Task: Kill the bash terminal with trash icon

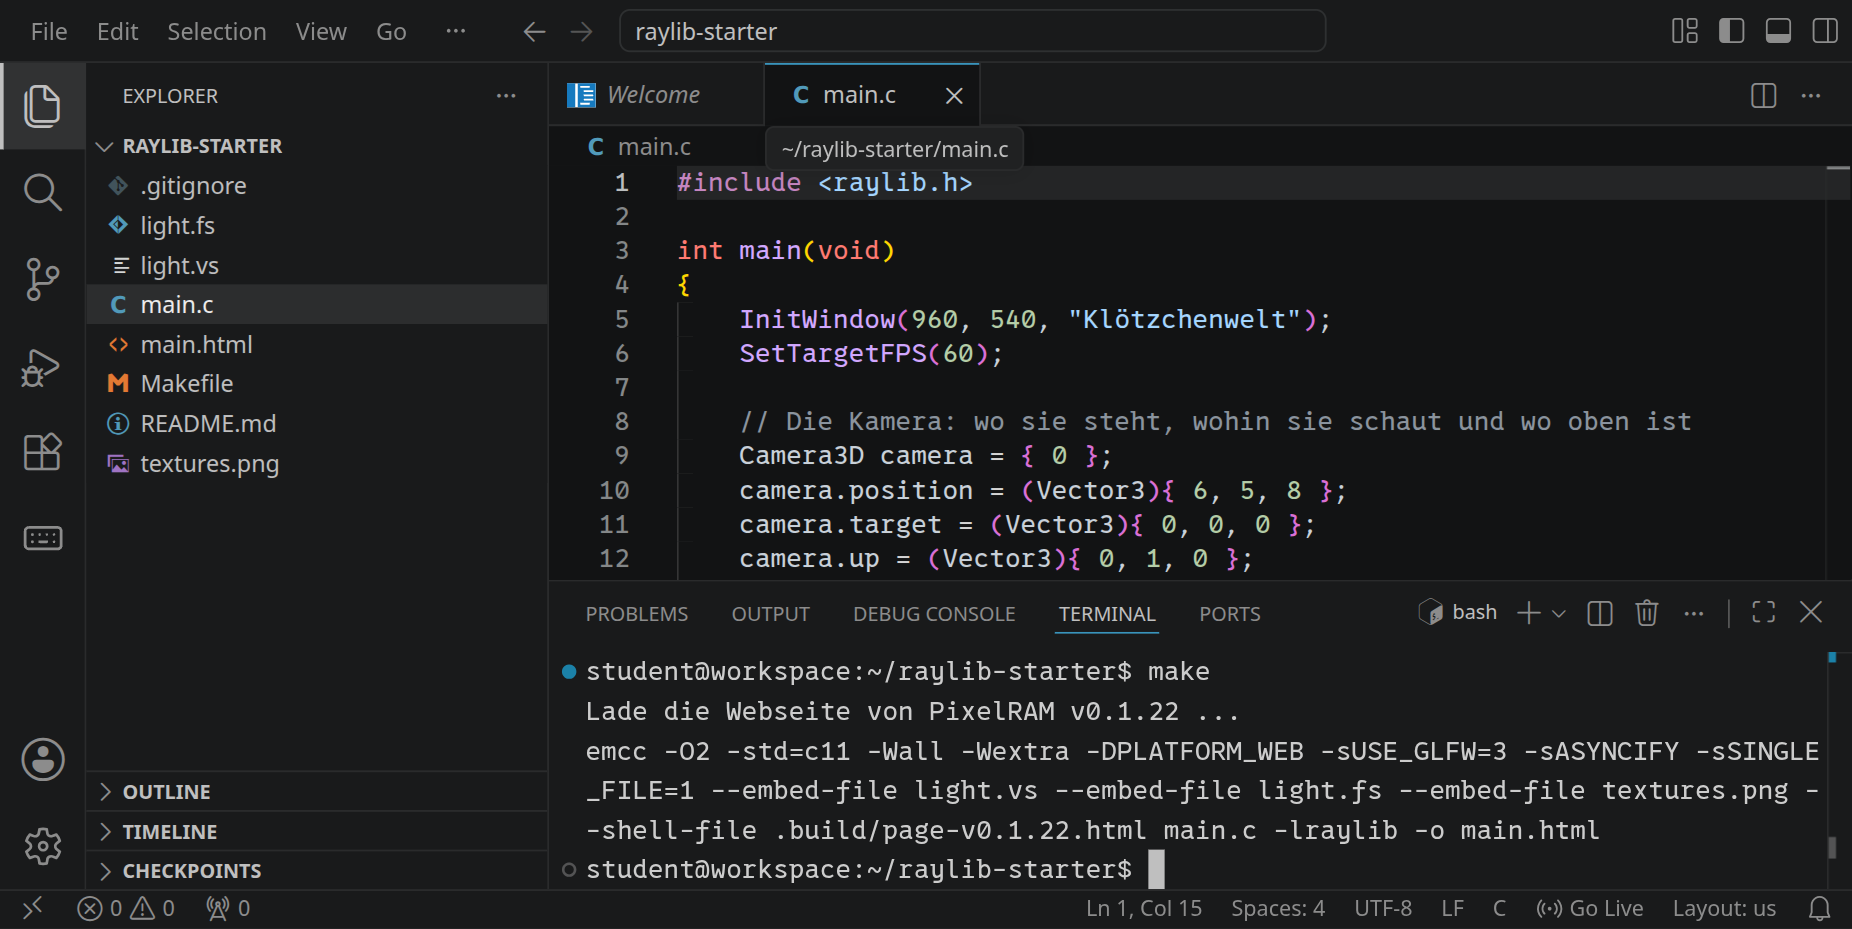Action: [x=1647, y=613]
